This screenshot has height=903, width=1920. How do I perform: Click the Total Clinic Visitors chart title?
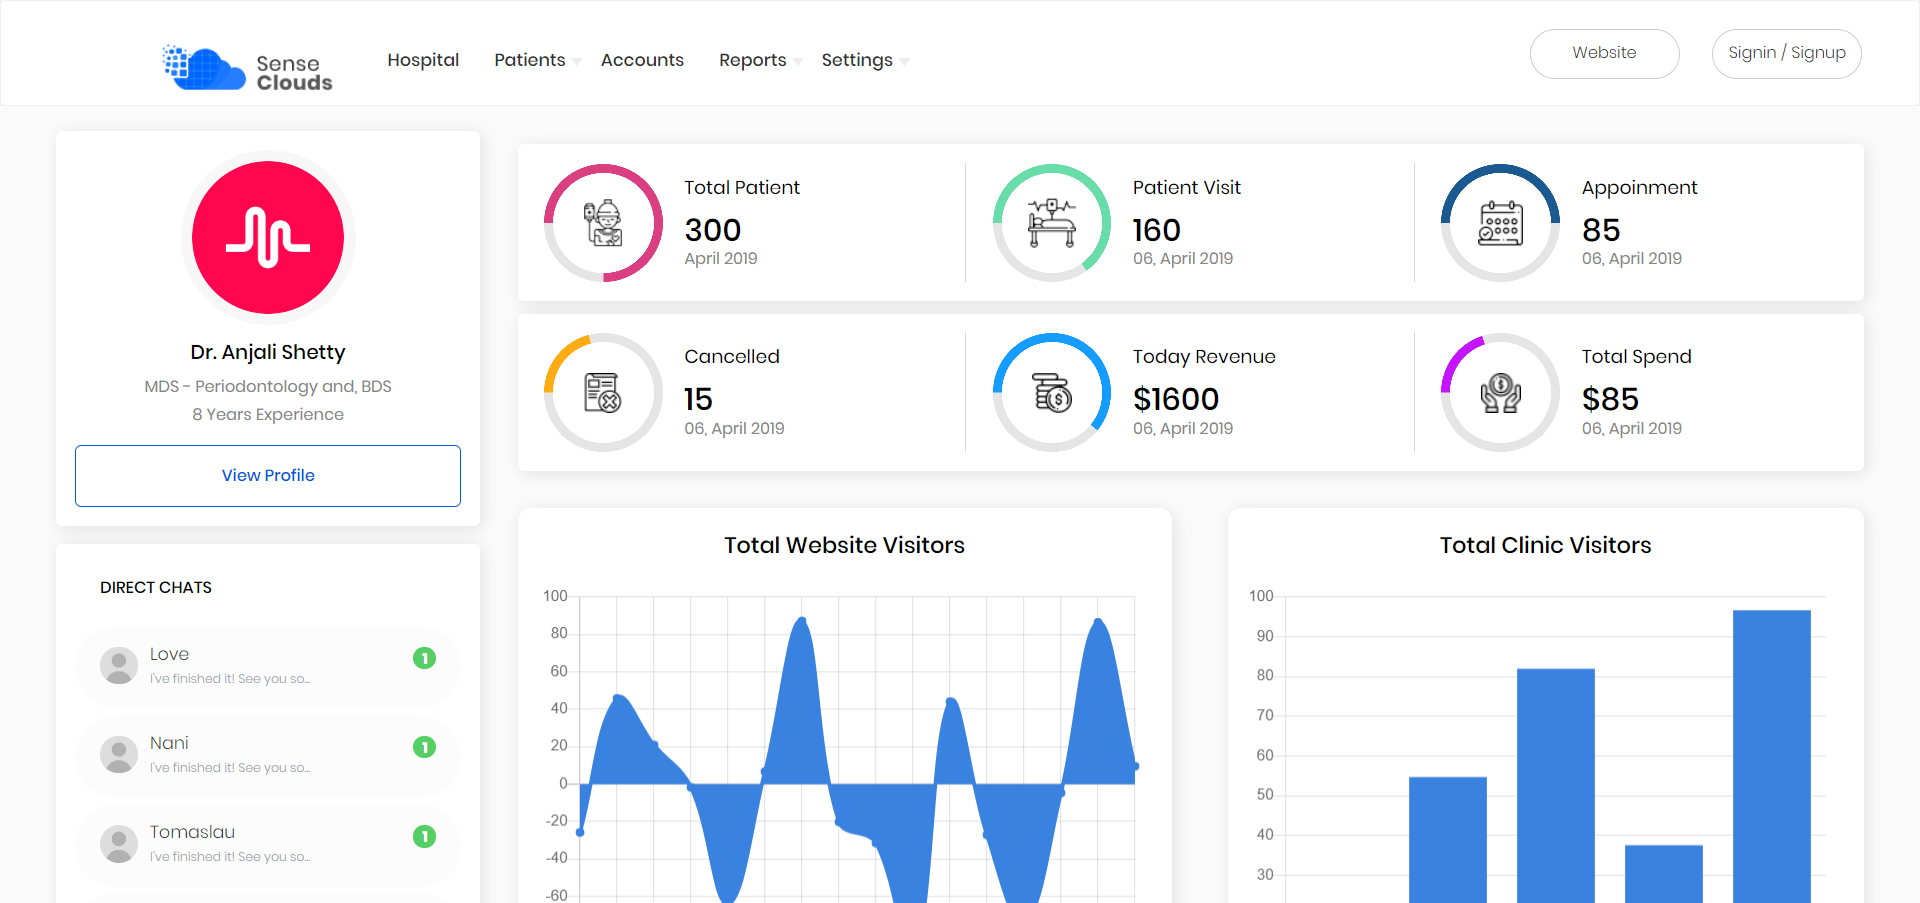pyautogui.click(x=1546, y=545)
